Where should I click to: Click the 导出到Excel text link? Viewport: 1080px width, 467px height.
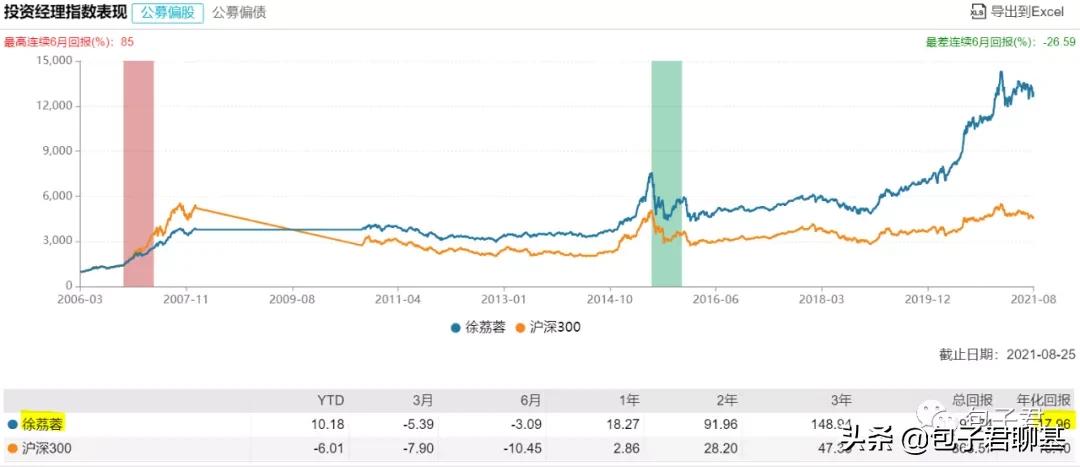[1028, 11]
